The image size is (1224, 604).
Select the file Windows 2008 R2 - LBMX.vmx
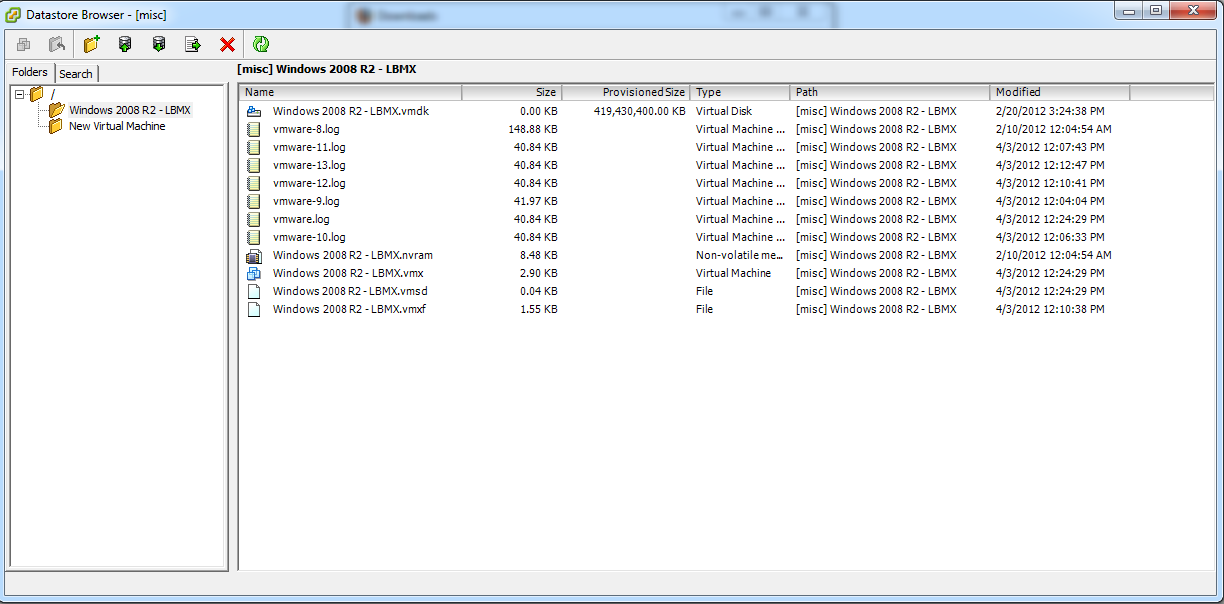click(x=350, y=273)
